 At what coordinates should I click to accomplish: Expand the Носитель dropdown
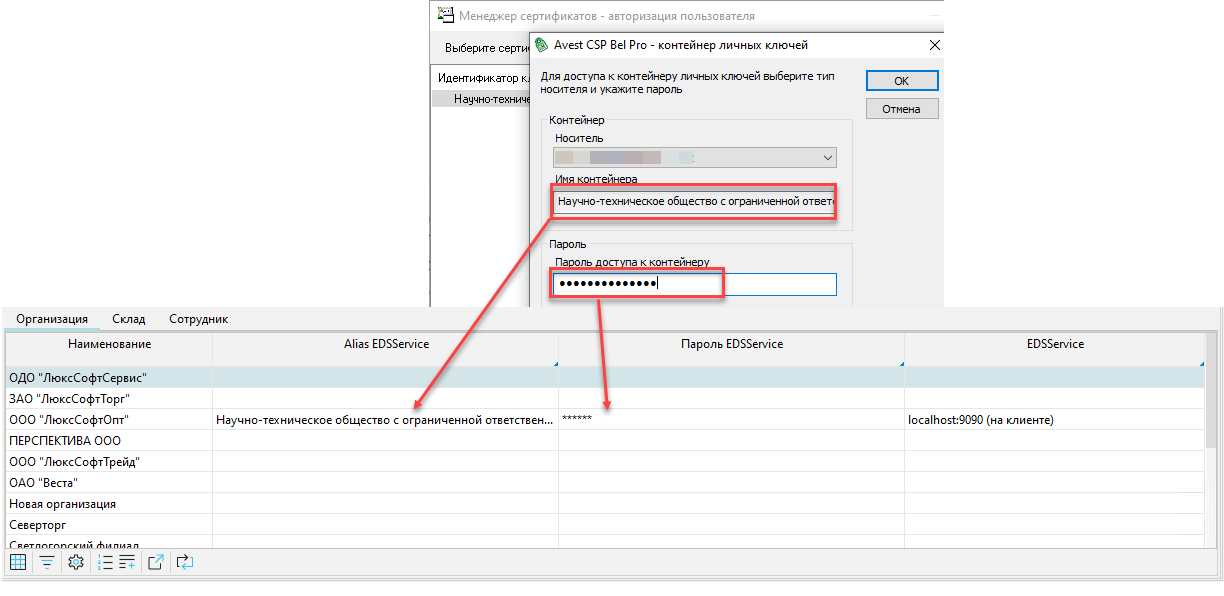point(827,158)
